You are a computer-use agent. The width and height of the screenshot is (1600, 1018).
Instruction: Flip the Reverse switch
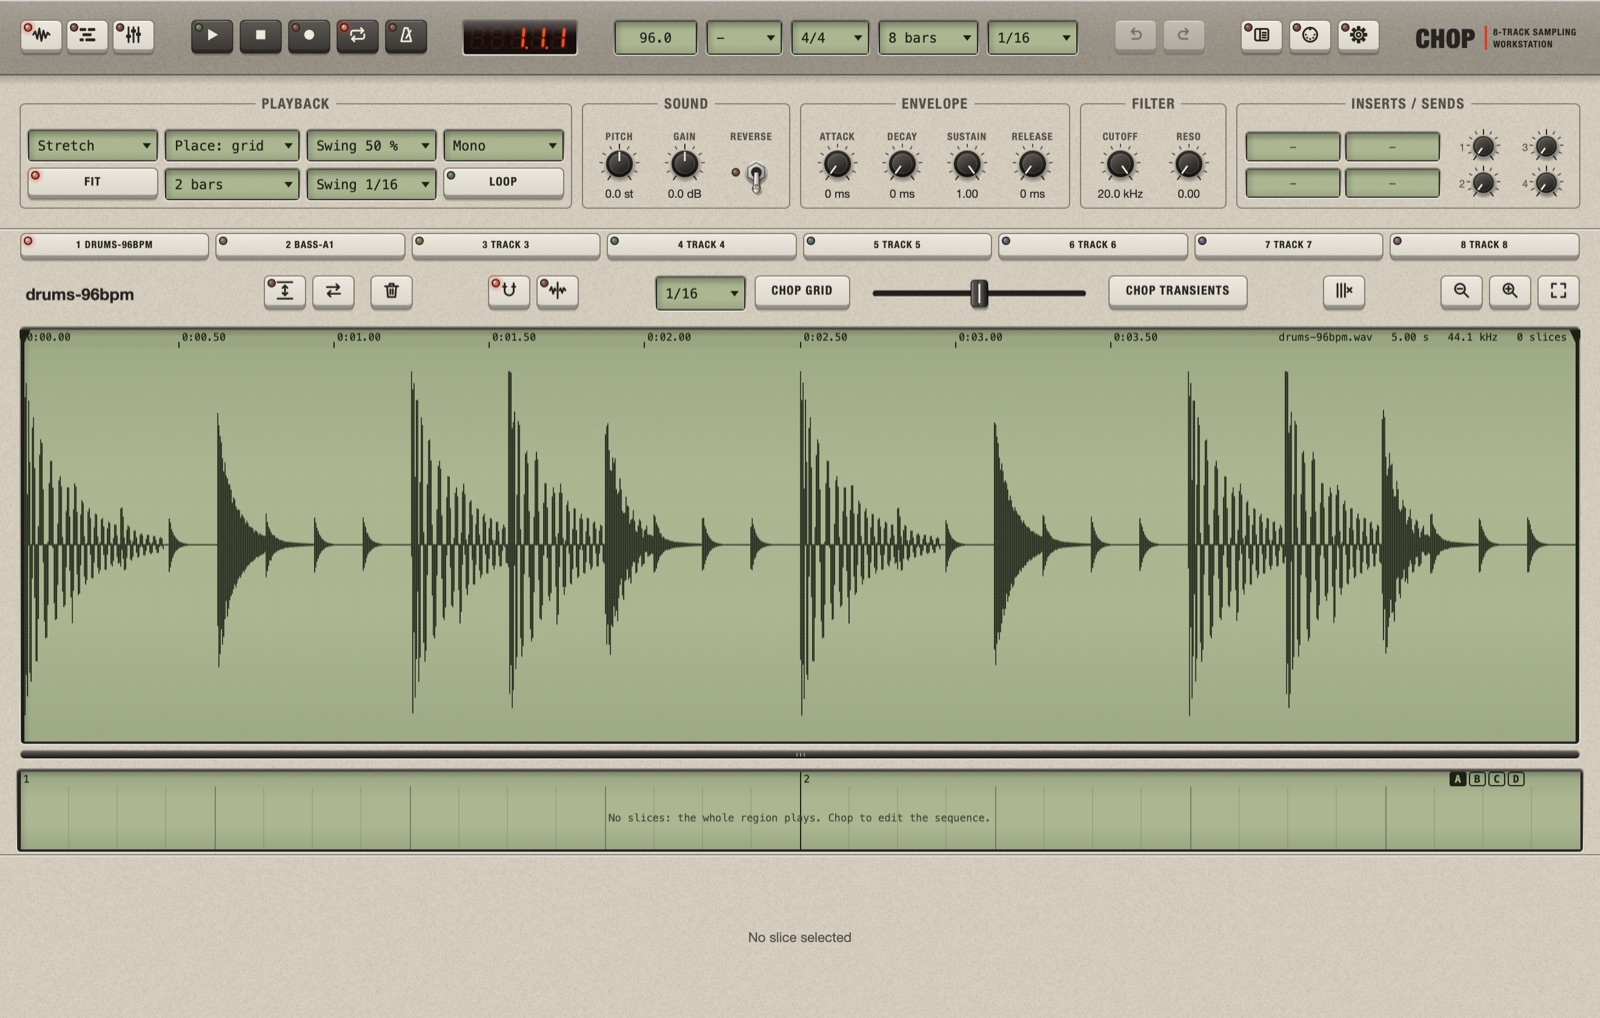coord(756,177)
